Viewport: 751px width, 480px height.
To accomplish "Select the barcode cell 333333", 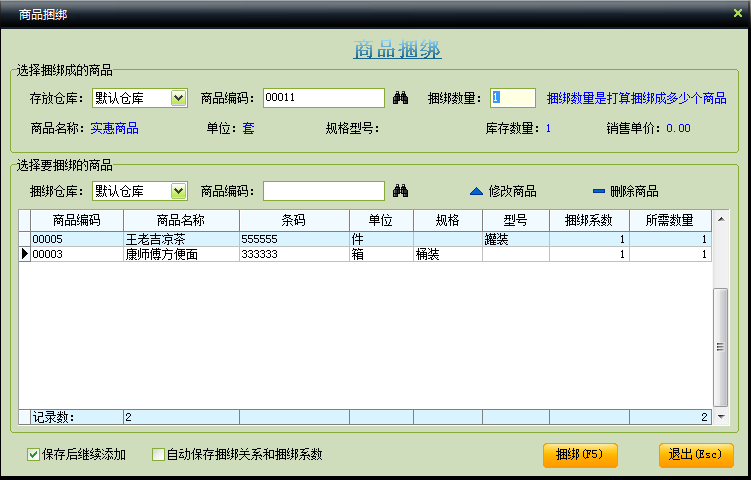I will (294, 254).
